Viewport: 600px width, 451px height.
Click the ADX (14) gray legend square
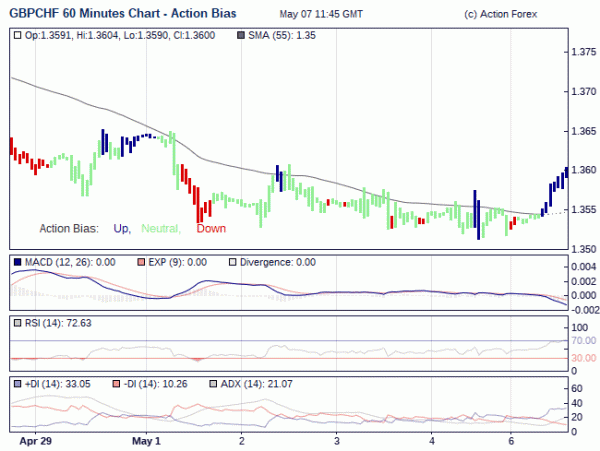213,384
